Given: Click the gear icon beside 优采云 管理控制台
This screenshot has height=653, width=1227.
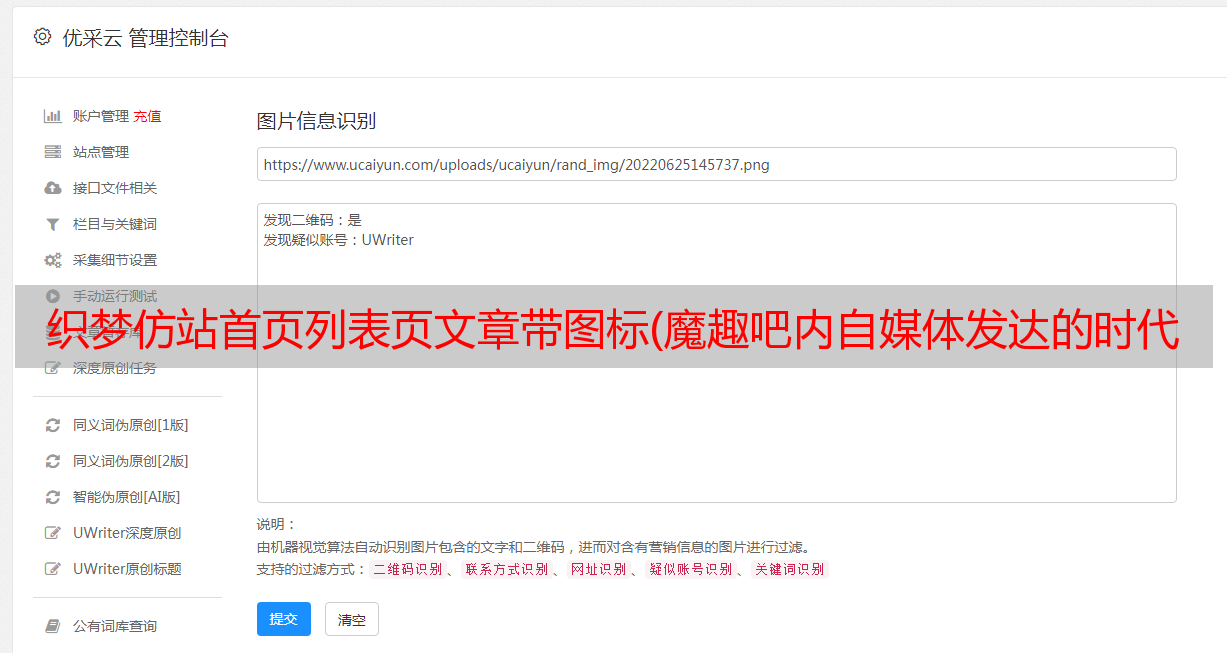Looking at the screenshot, I should pyautogui.click(x=42, y=37).
